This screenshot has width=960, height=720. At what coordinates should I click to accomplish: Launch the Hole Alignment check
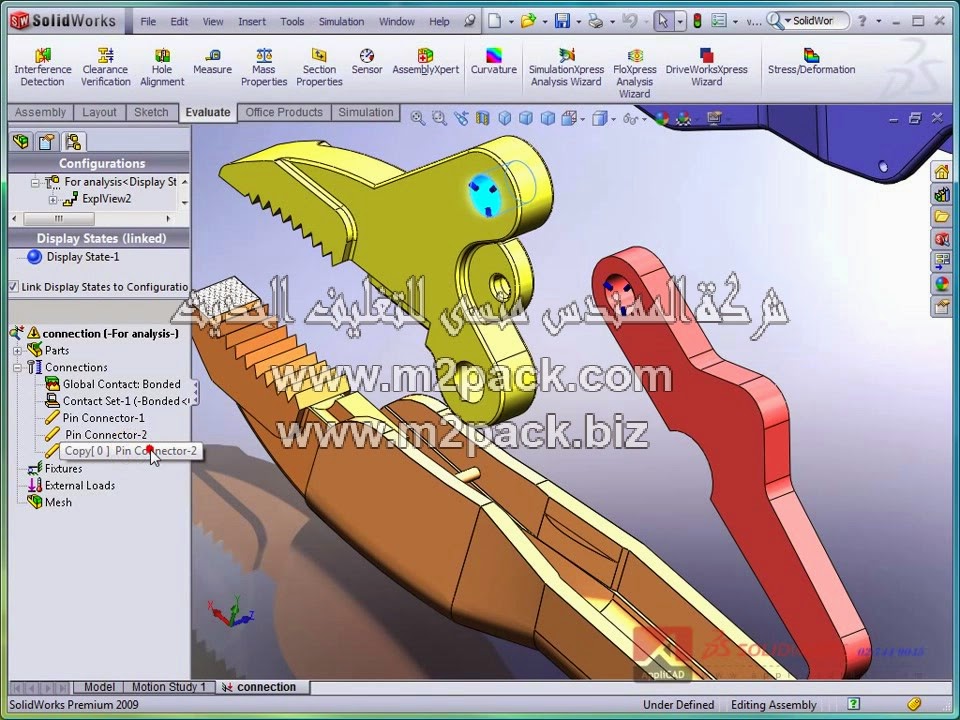162,67
